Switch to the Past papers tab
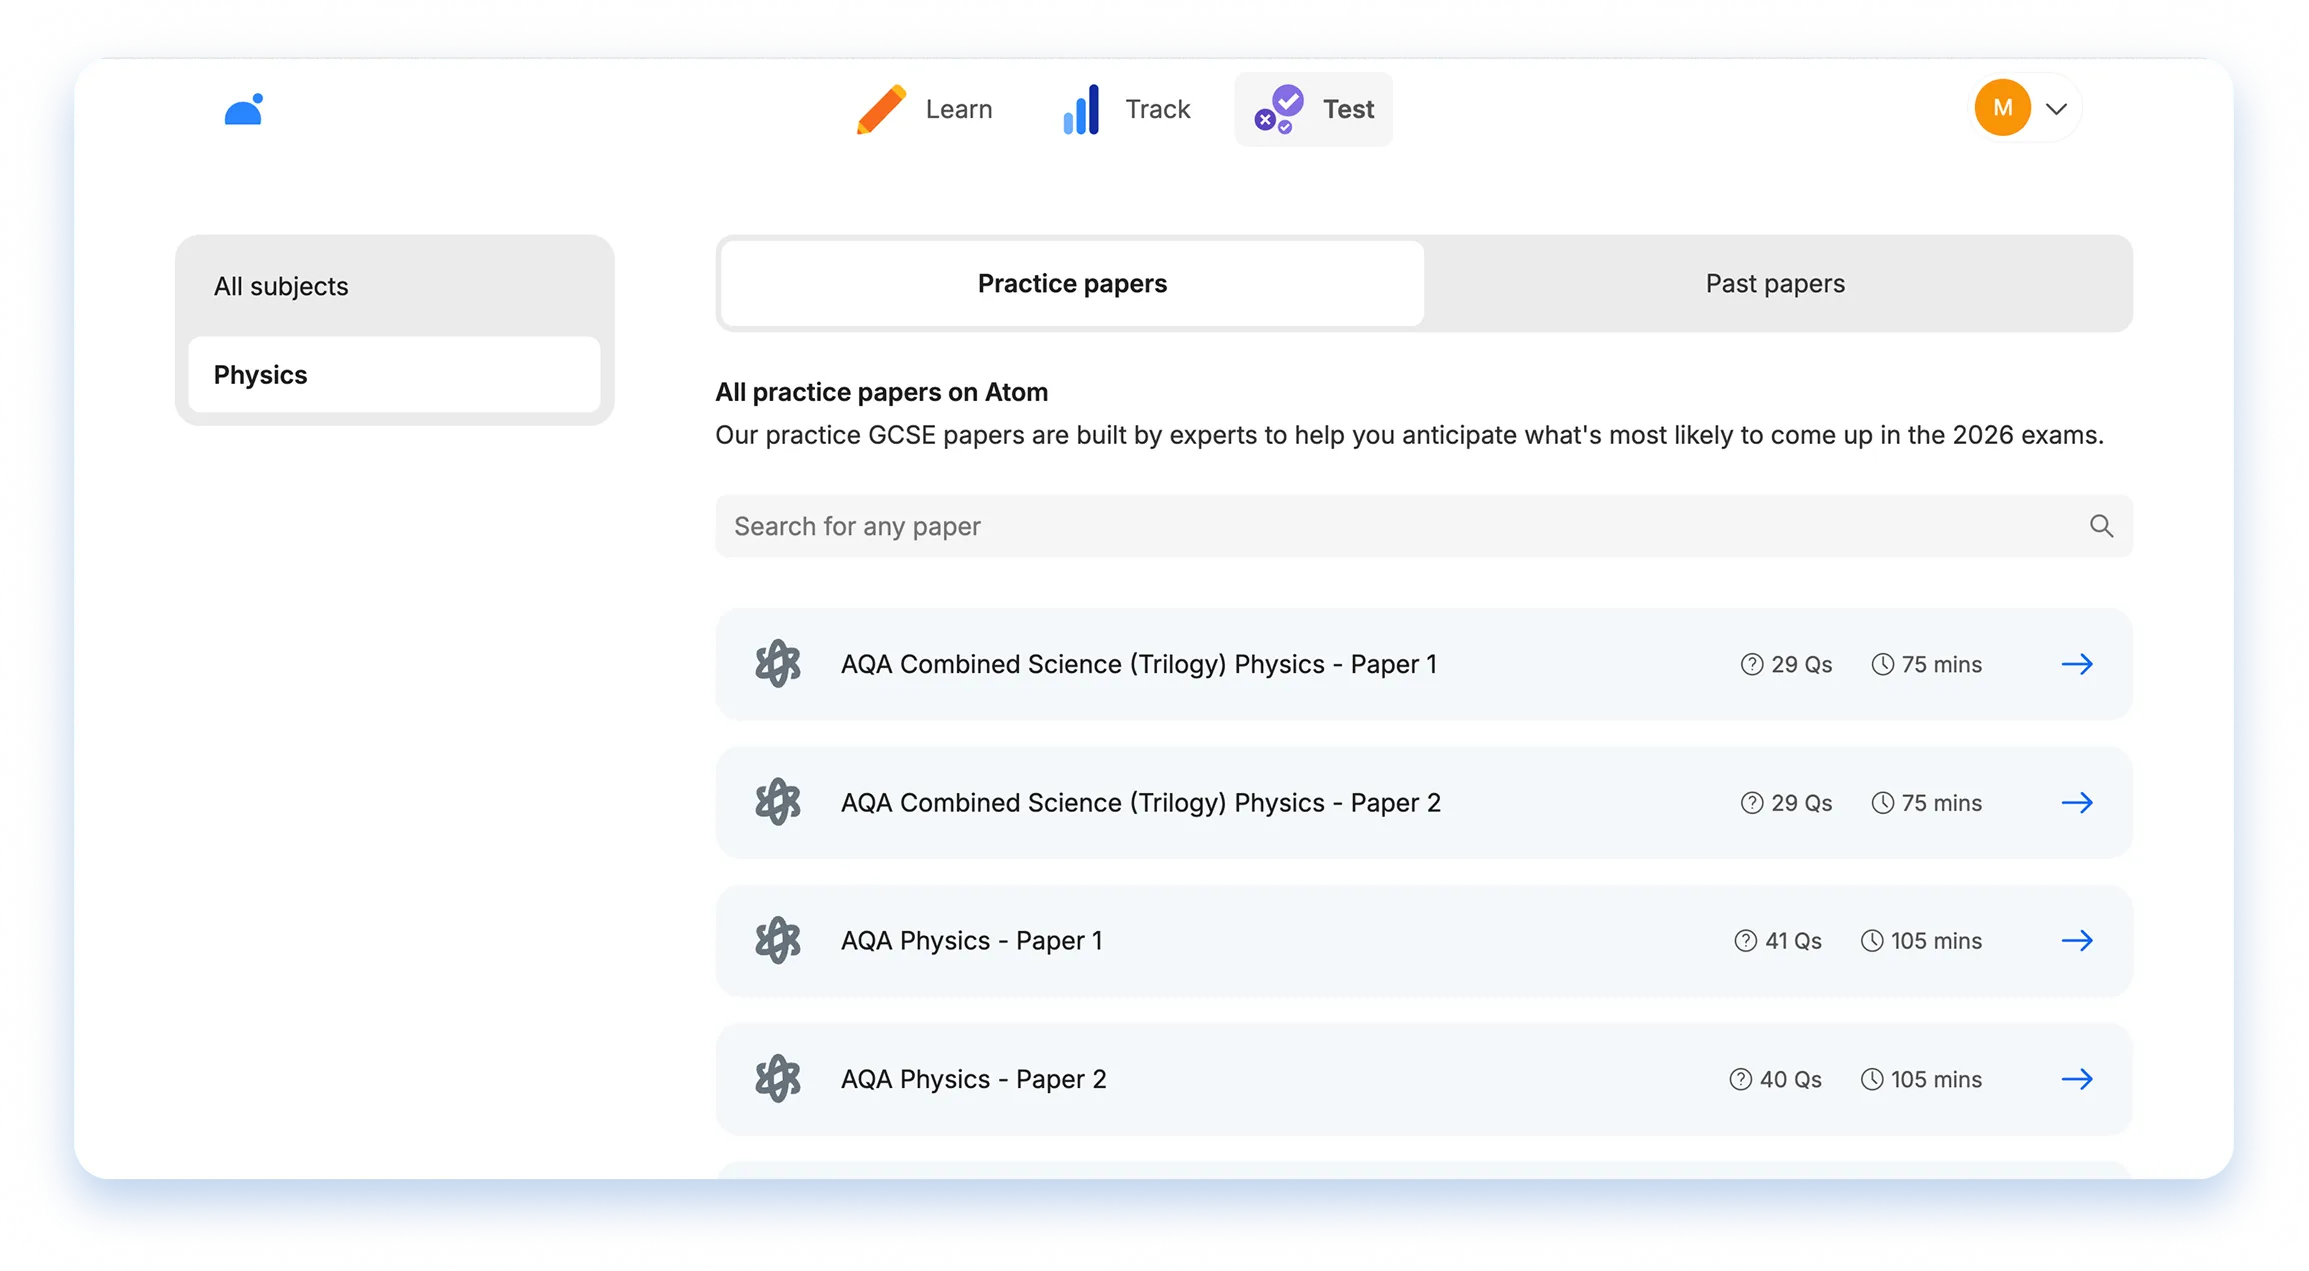The height and width of the screenshot is (1271, 2309). coord(1775,284)
